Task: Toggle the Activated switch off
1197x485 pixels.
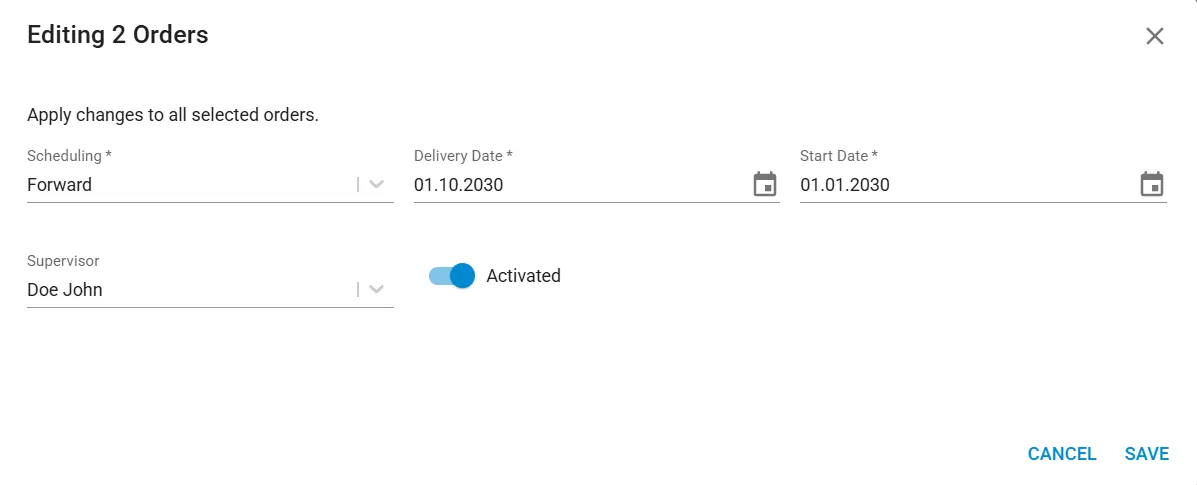Action: pyautogui.click(x=452, y=276)
